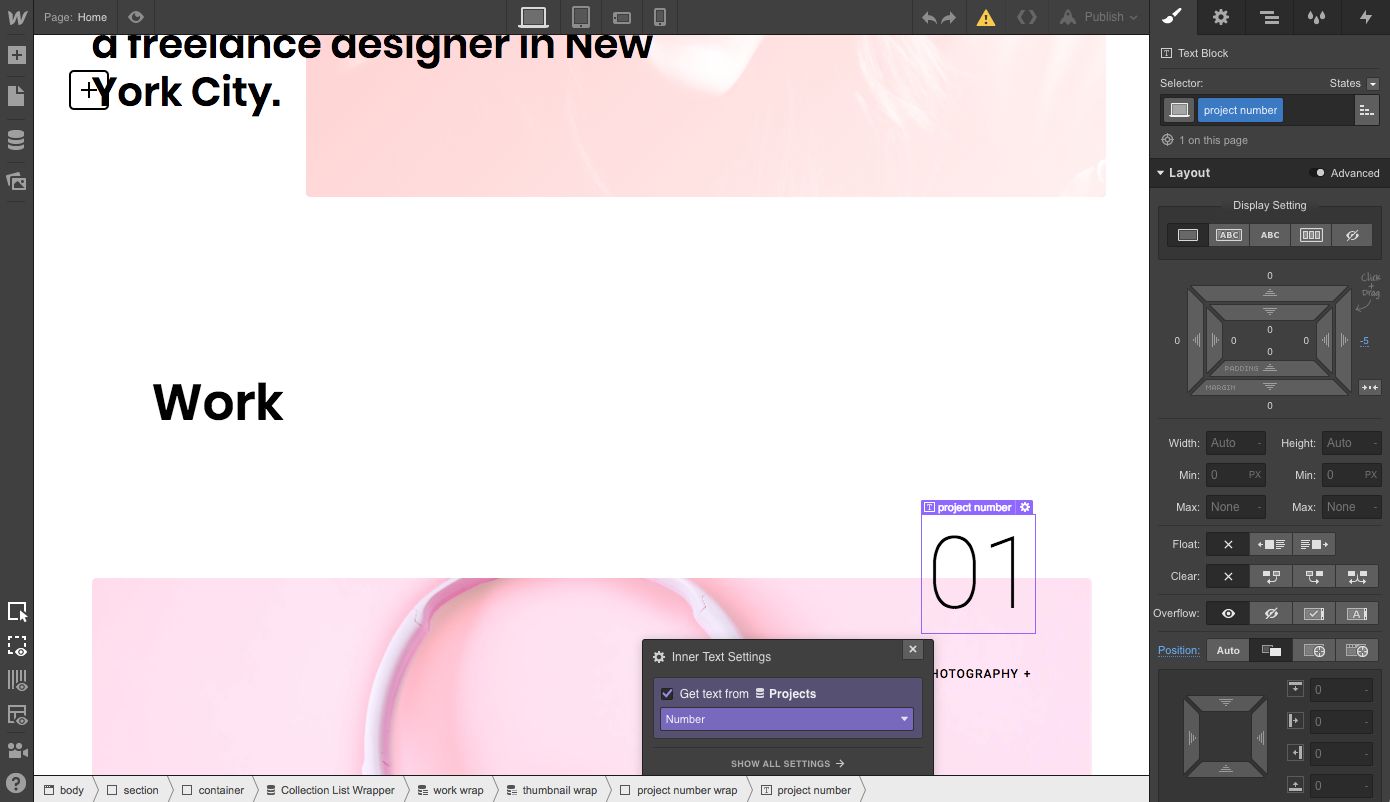Set float to none

tap(1228, 544)
